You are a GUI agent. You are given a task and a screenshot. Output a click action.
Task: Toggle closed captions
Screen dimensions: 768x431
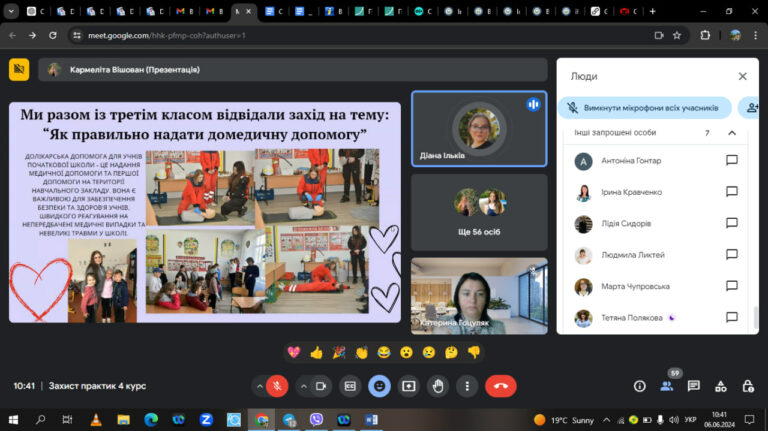pos(350,386)
